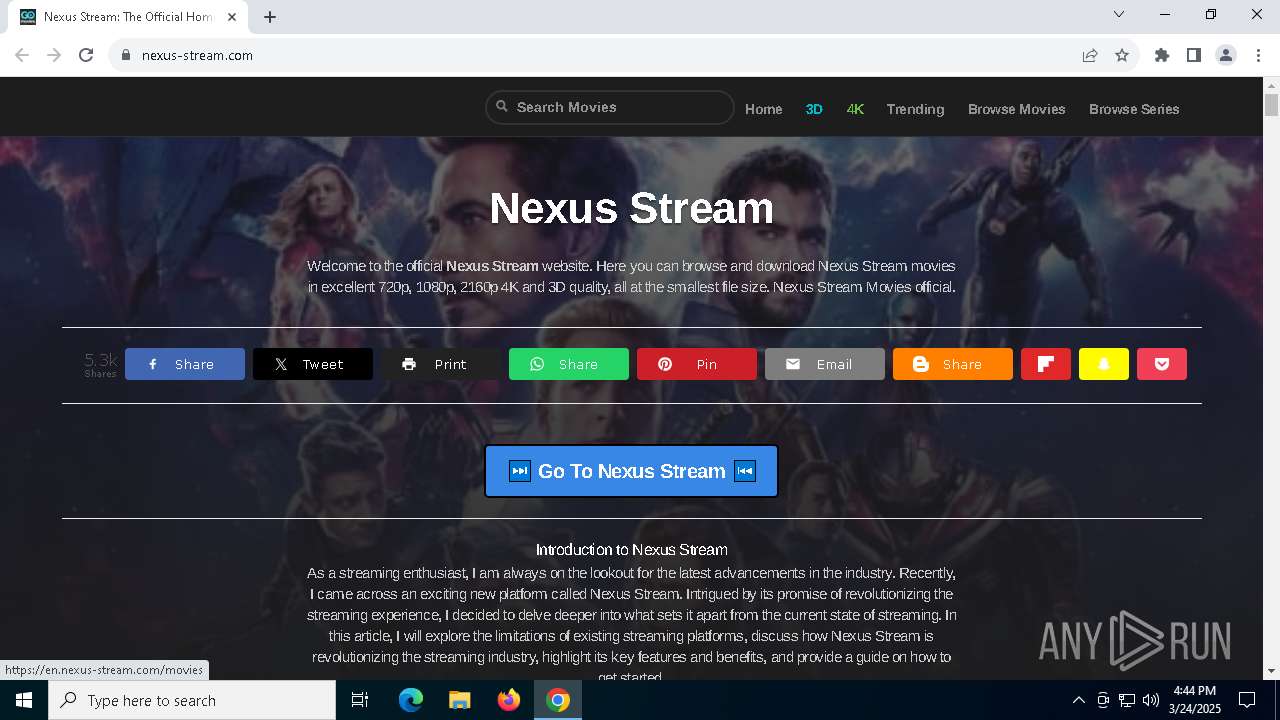
Task: Switch to Chrome on the taskbar
Action: (x=558, y=700)
